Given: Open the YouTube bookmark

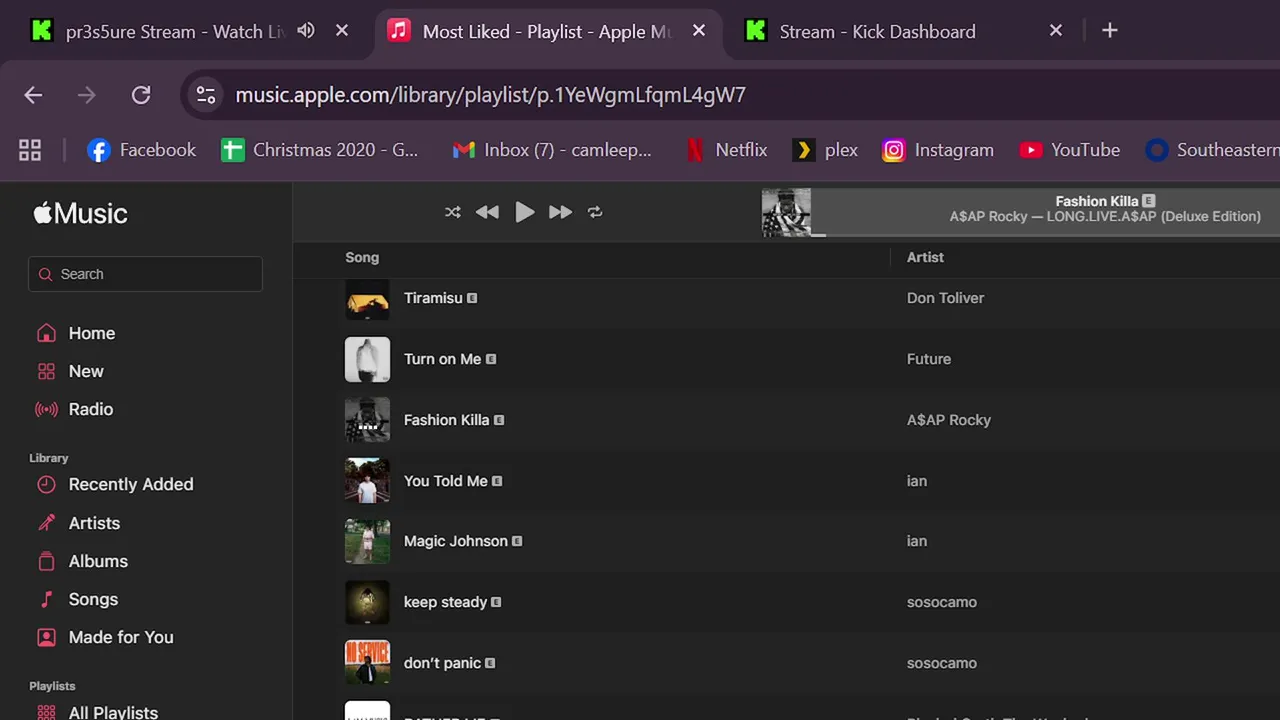Looking at the screenshot, I should [x=1069, y=150].
